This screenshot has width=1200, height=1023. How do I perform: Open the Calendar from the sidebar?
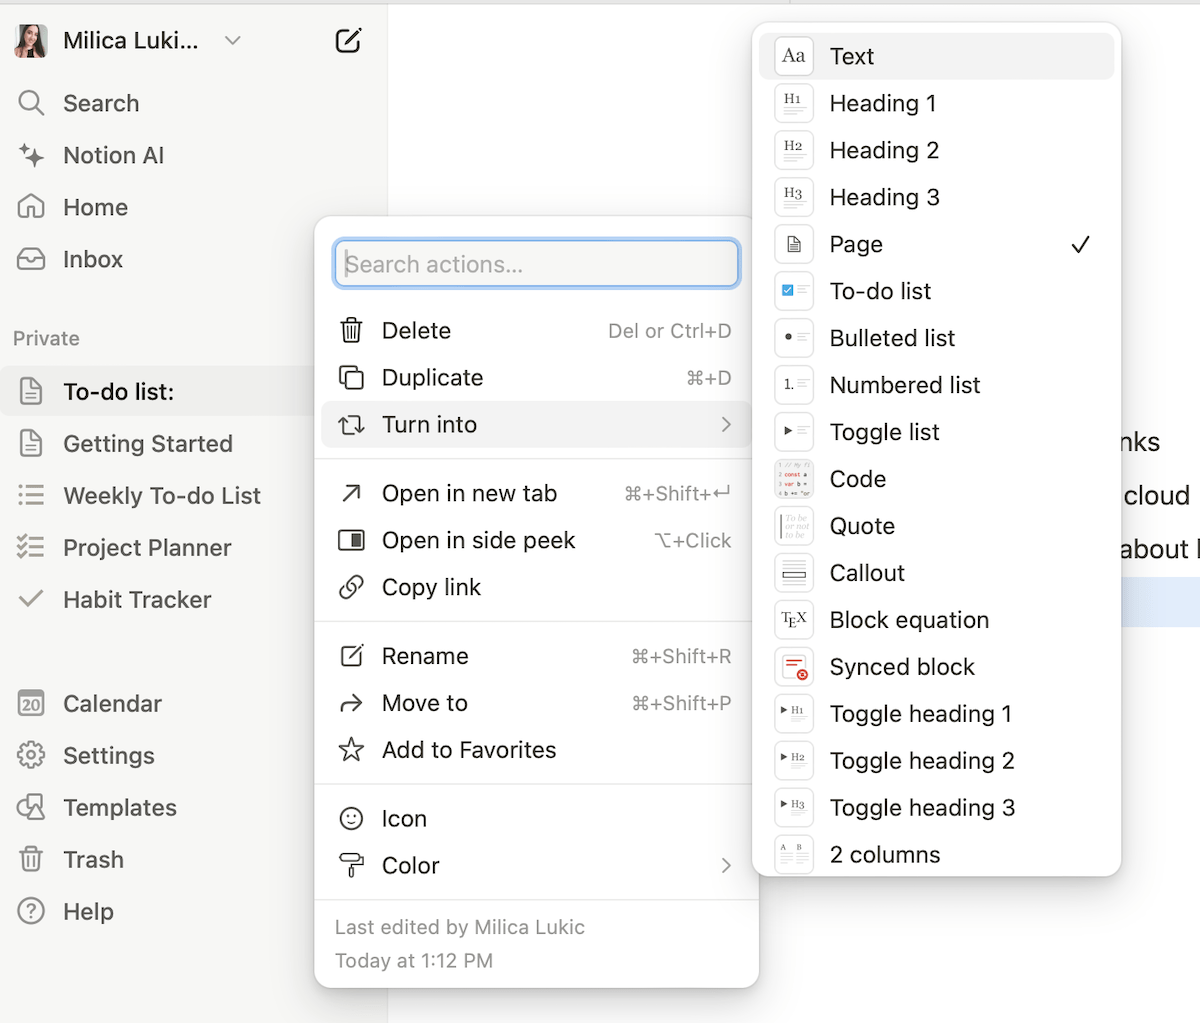(x=111, y=703)
